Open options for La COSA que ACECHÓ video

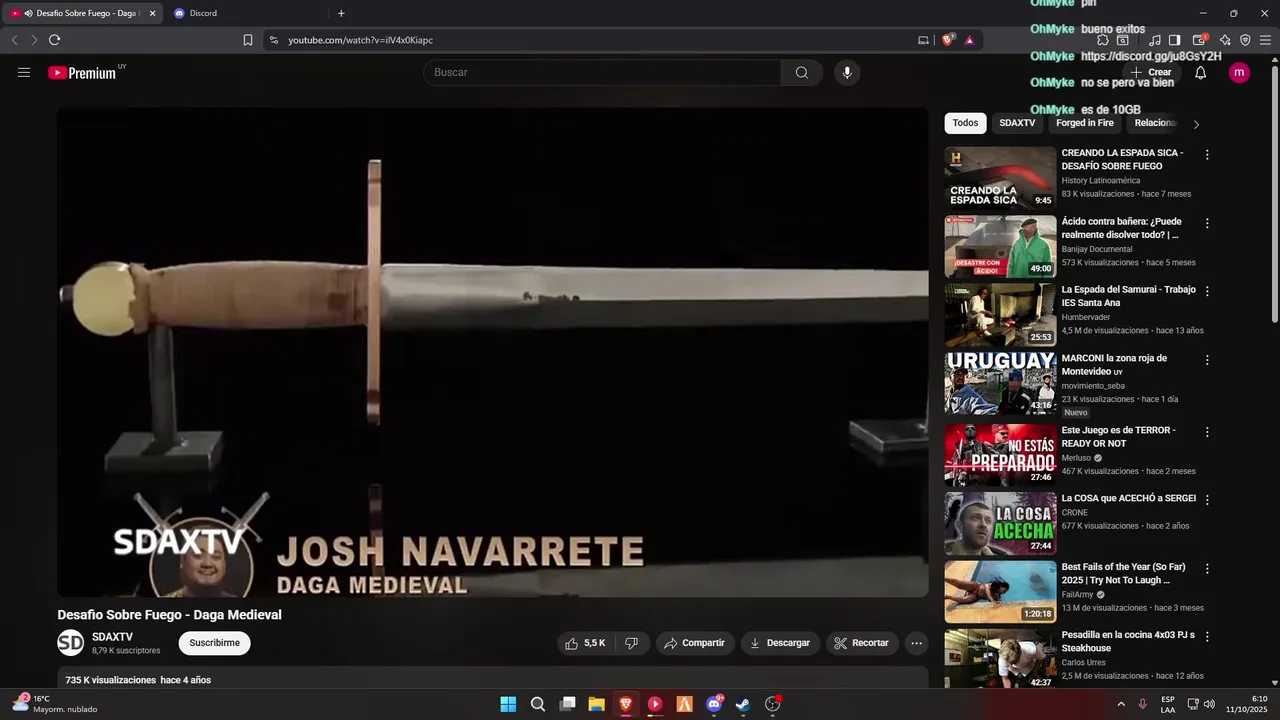pos(1207,500)
